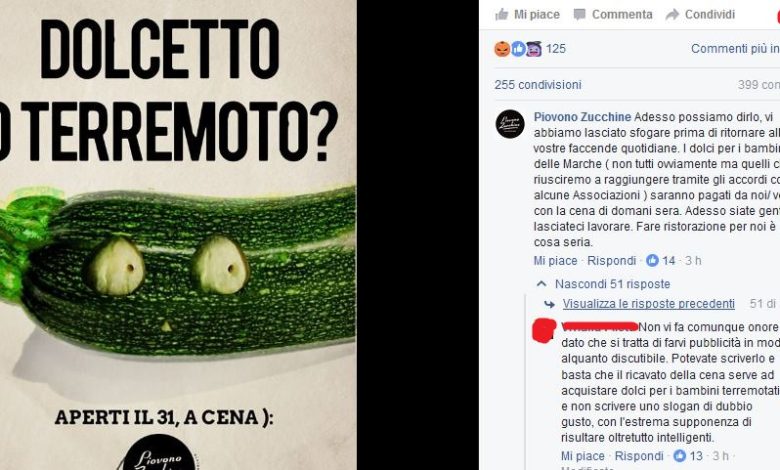
Task: Open the Piovono Zucchine page name link
Action: (582, 117)
